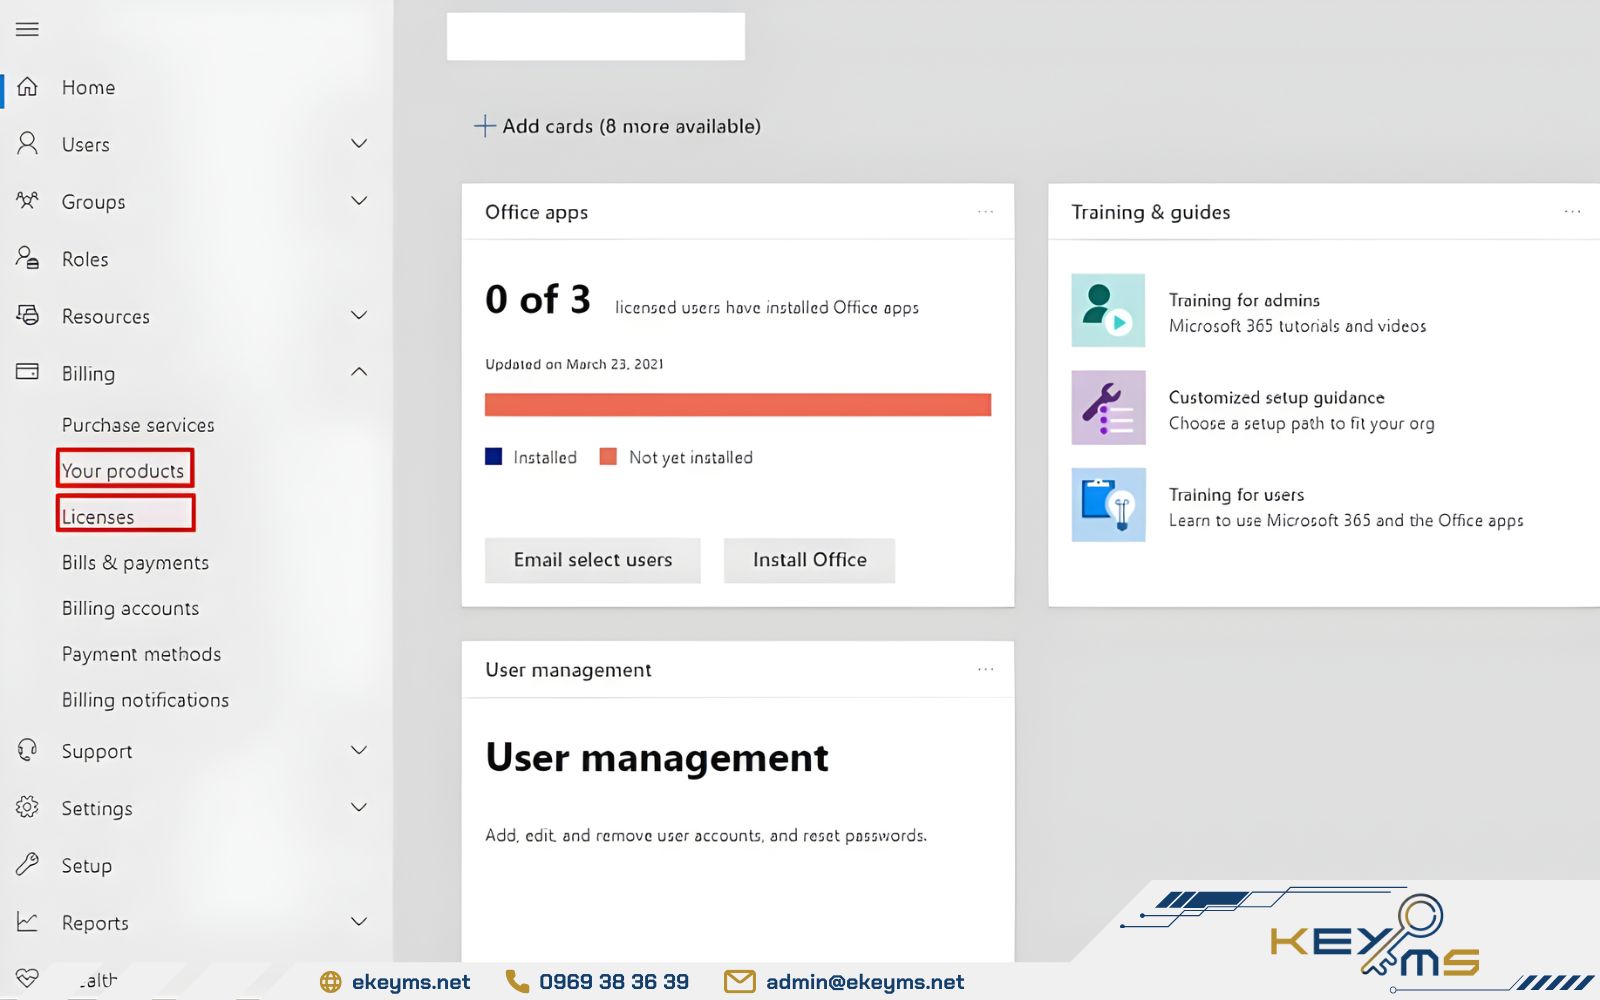The image size is (1600, 1000).
Task: Open the Payment methods page
Action: click(x=141, y=654)
